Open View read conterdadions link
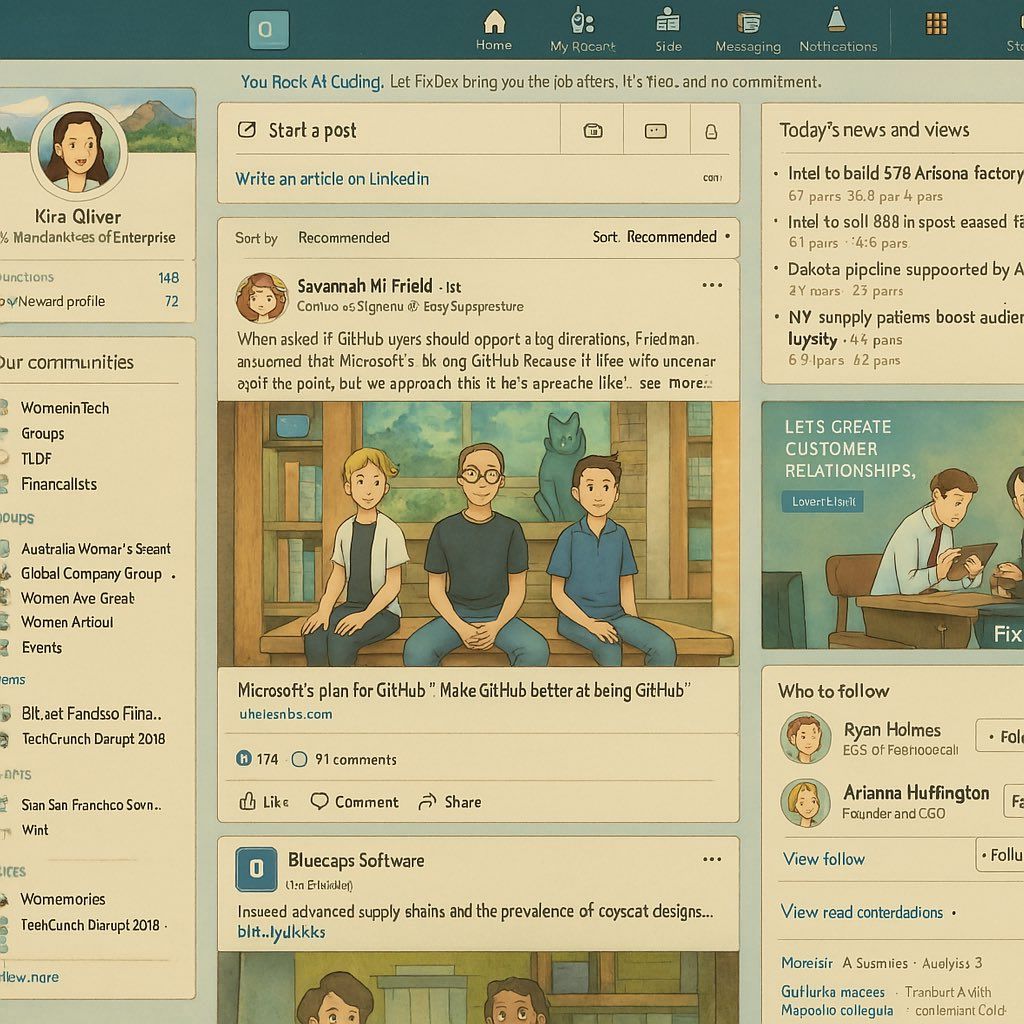The height and width of the screenshot is (1024, 1024). pos(861,912)
